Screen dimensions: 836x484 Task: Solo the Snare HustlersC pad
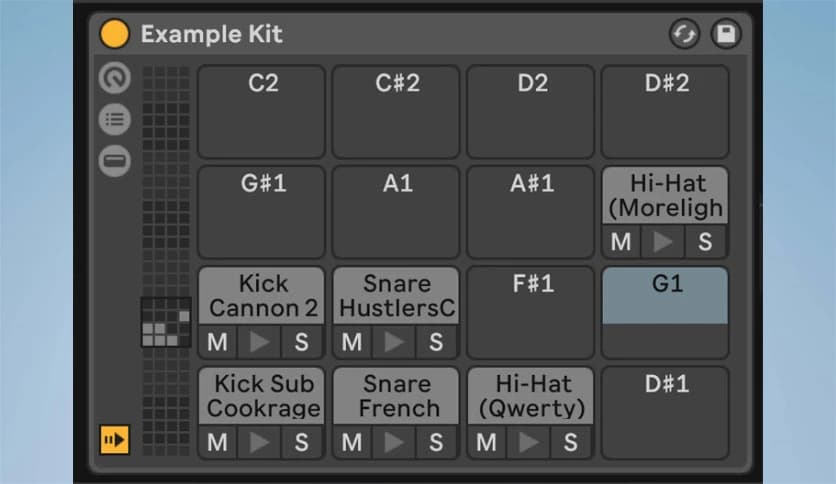436,342
